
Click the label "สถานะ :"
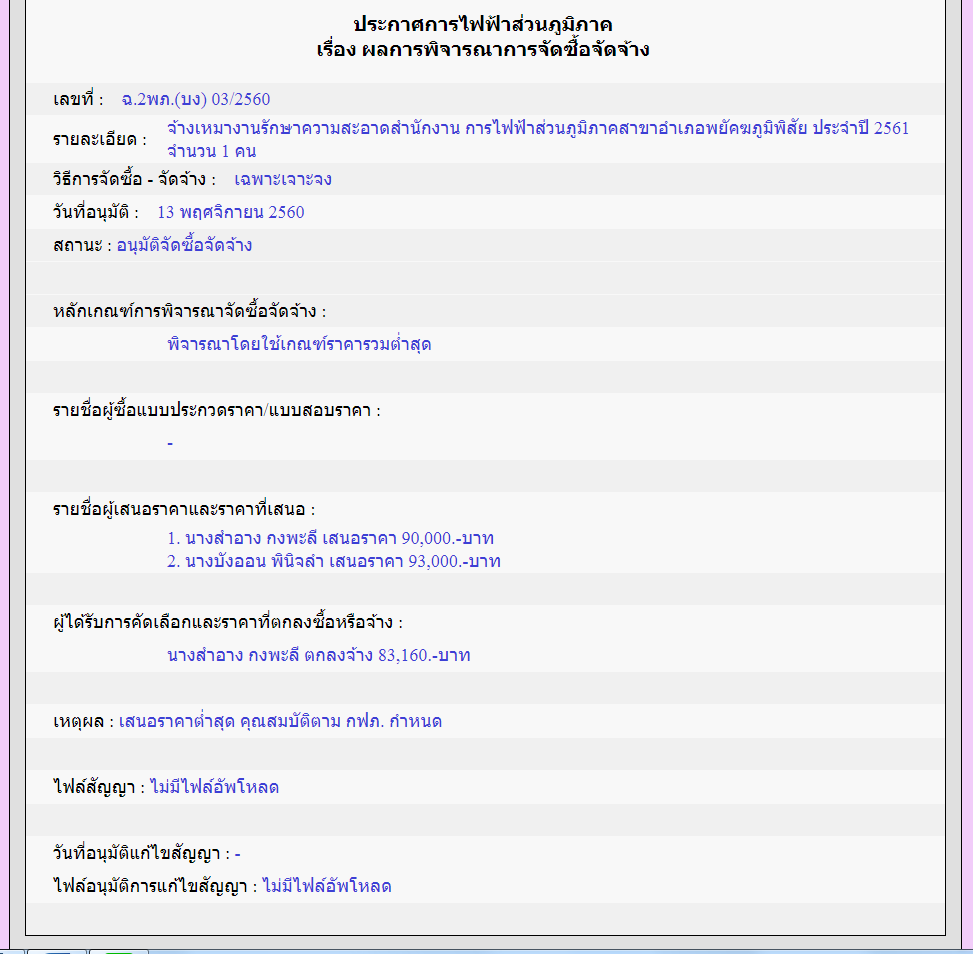[83, 245]
